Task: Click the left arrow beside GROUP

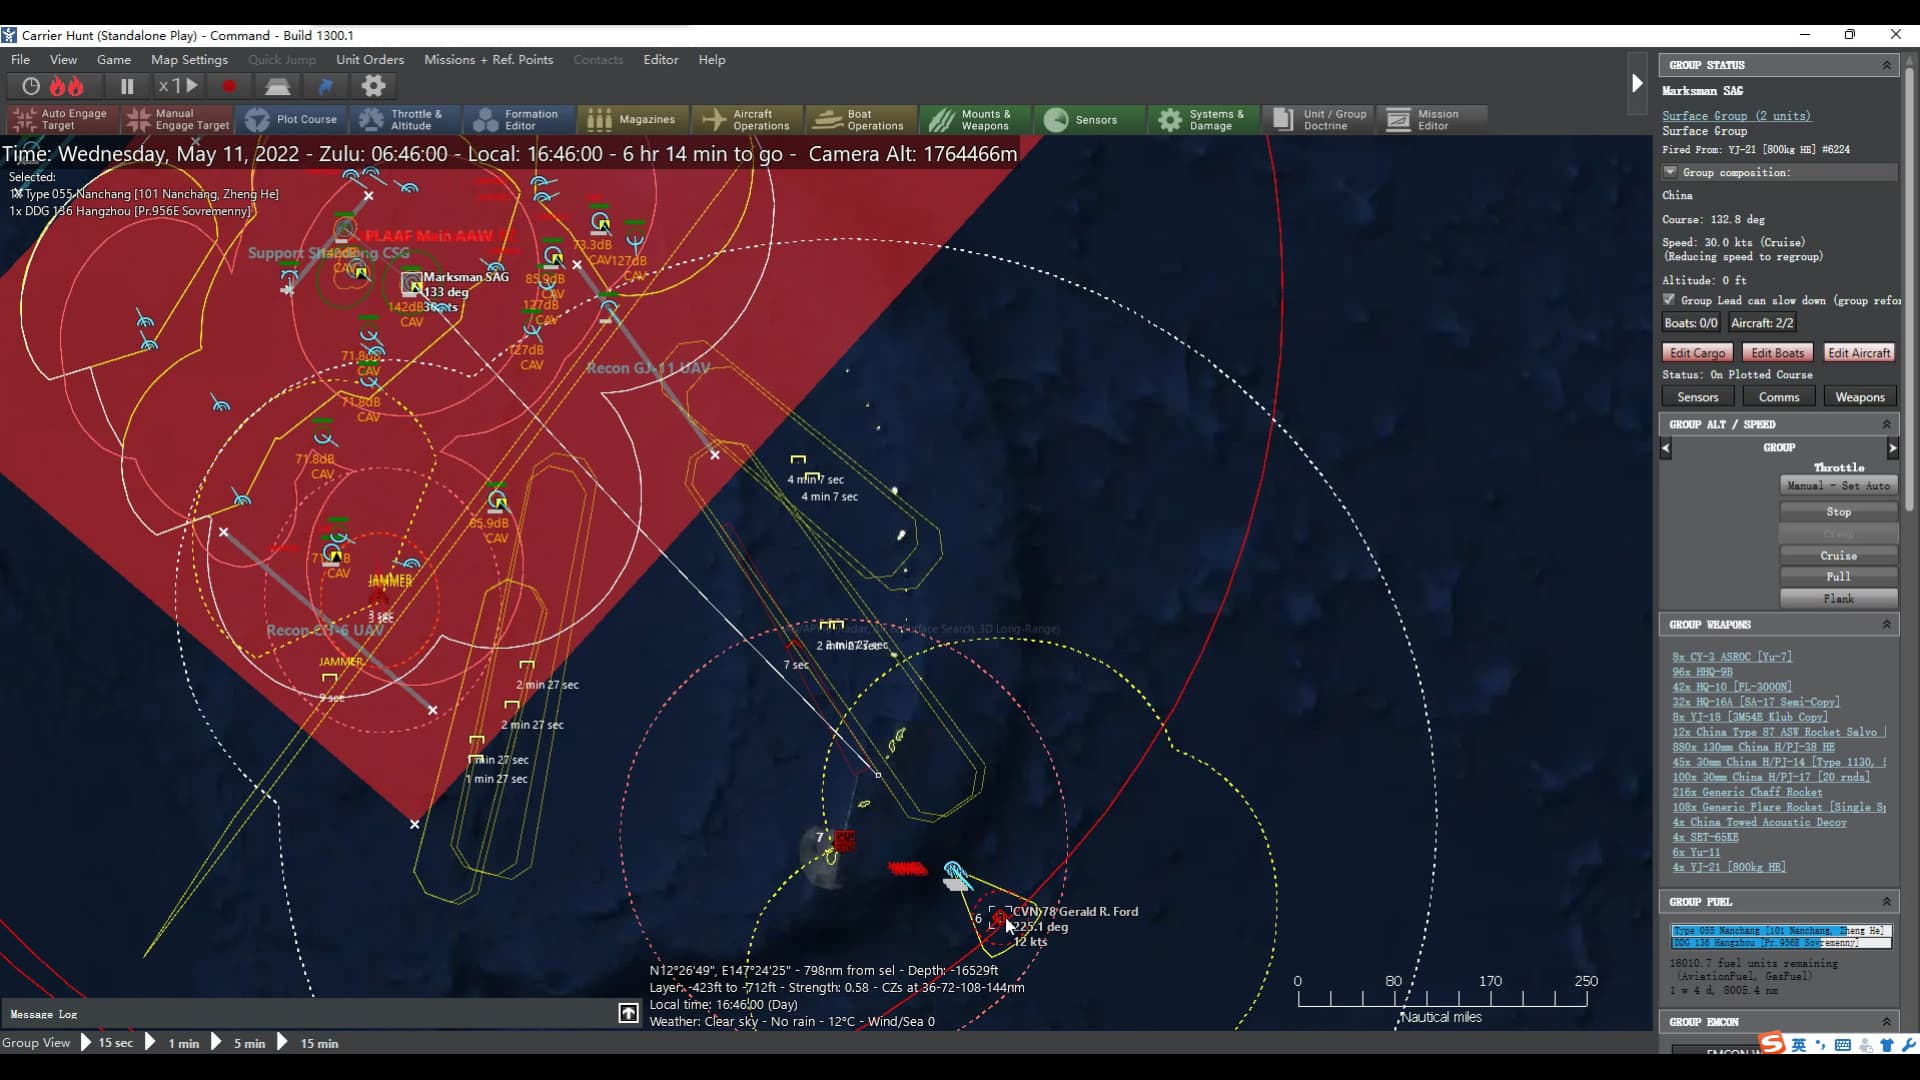Action: 1666,449
